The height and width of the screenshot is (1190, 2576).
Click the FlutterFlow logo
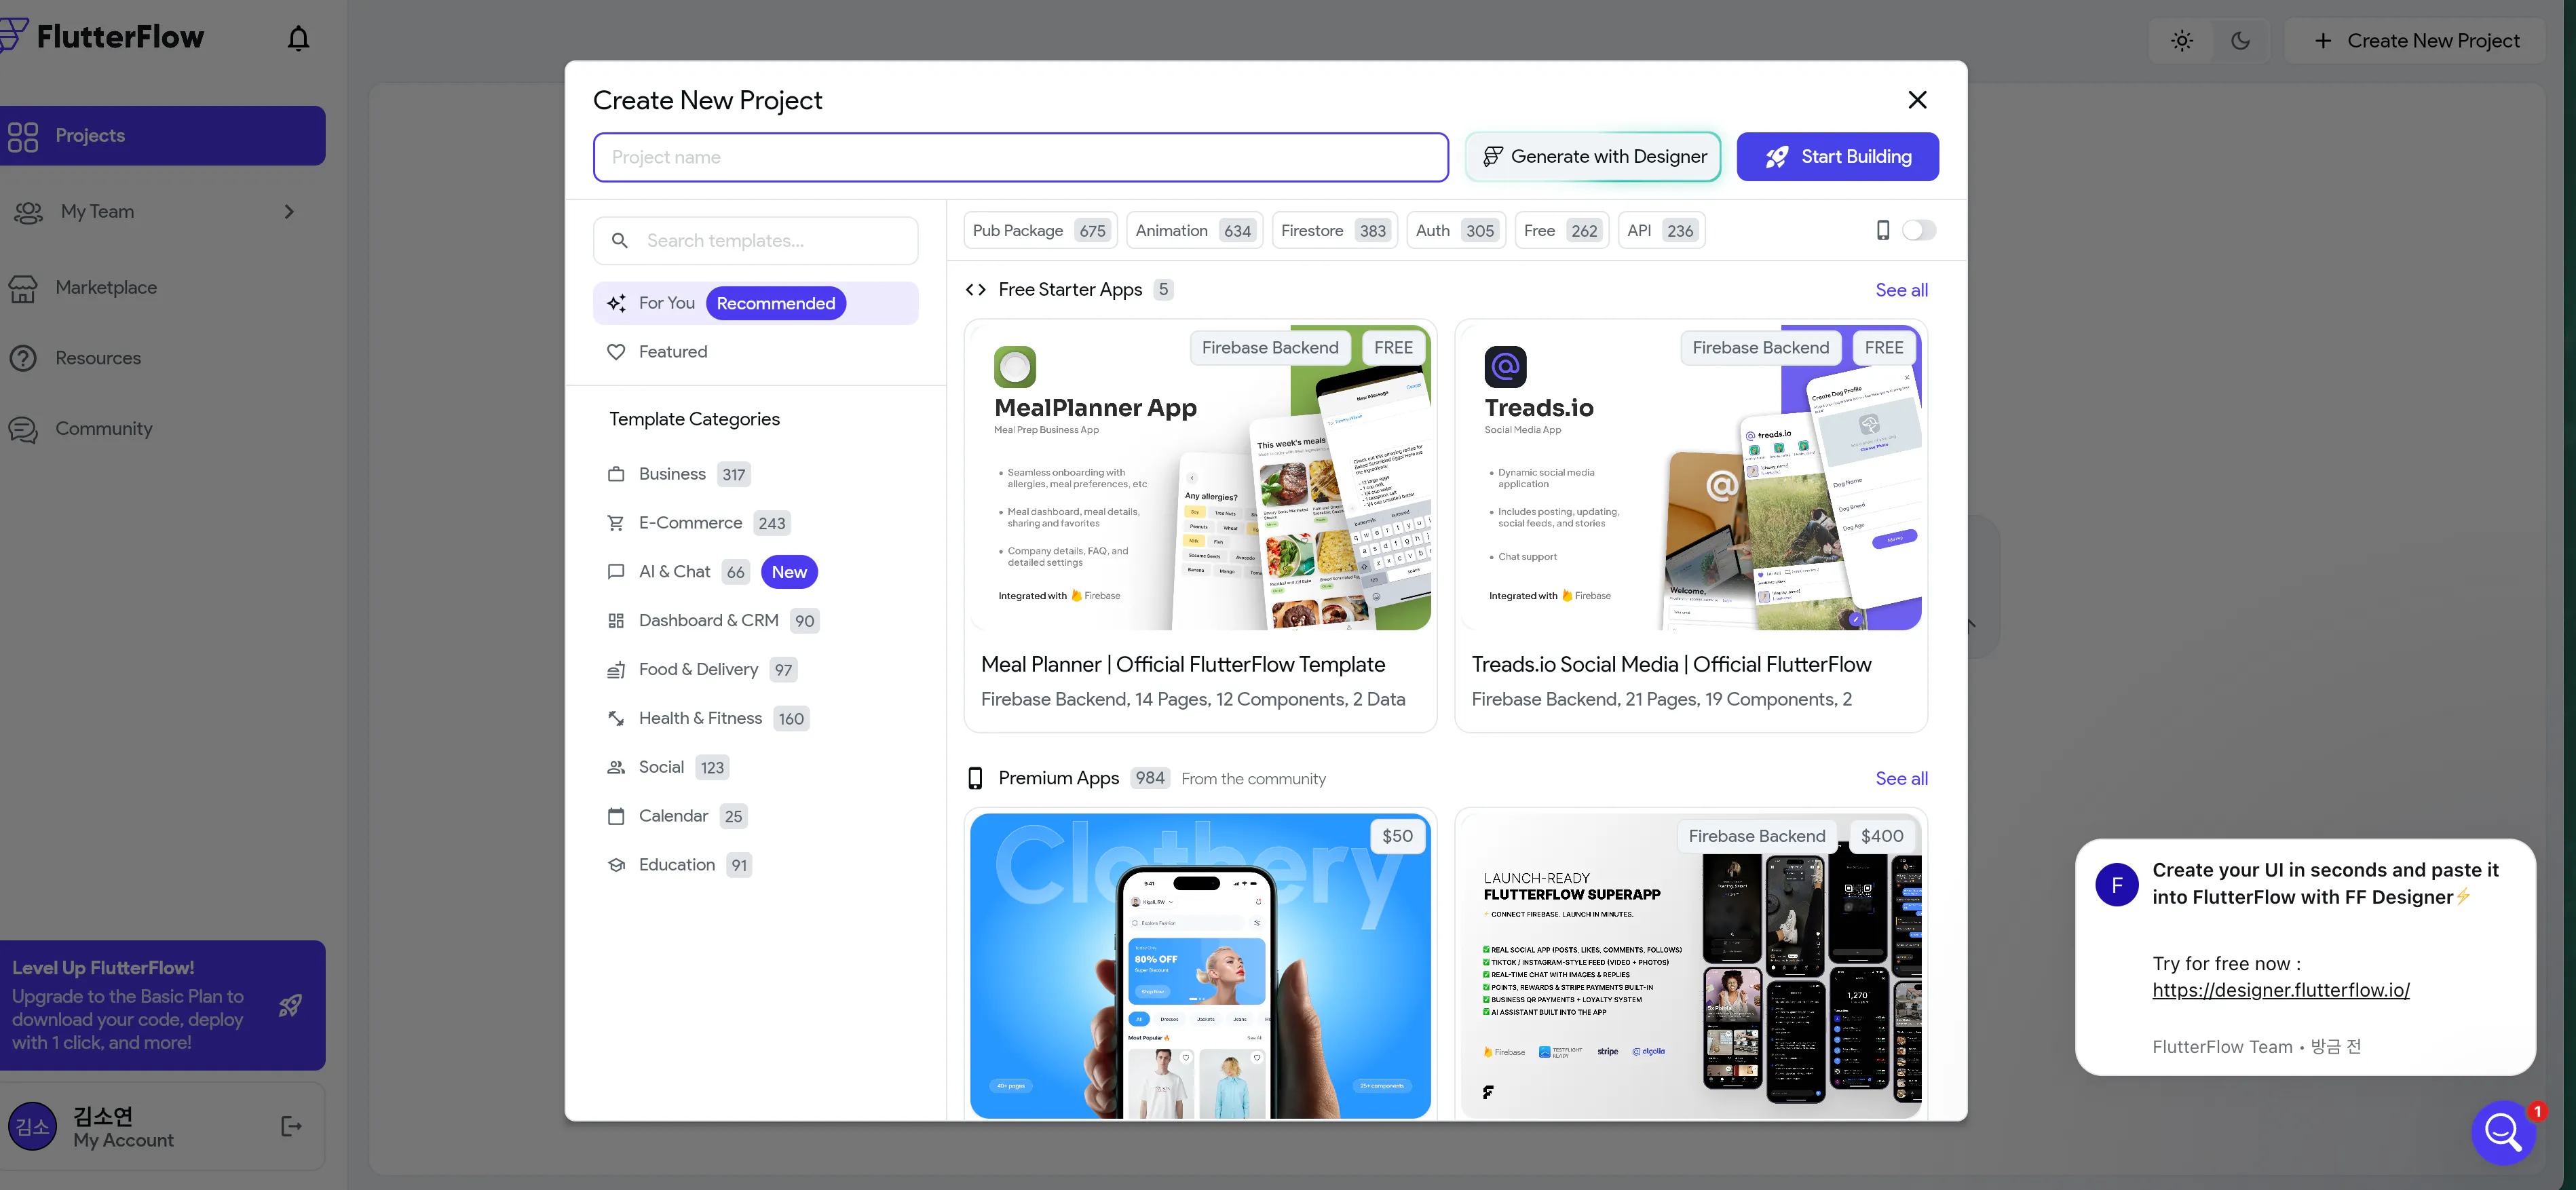102,37
